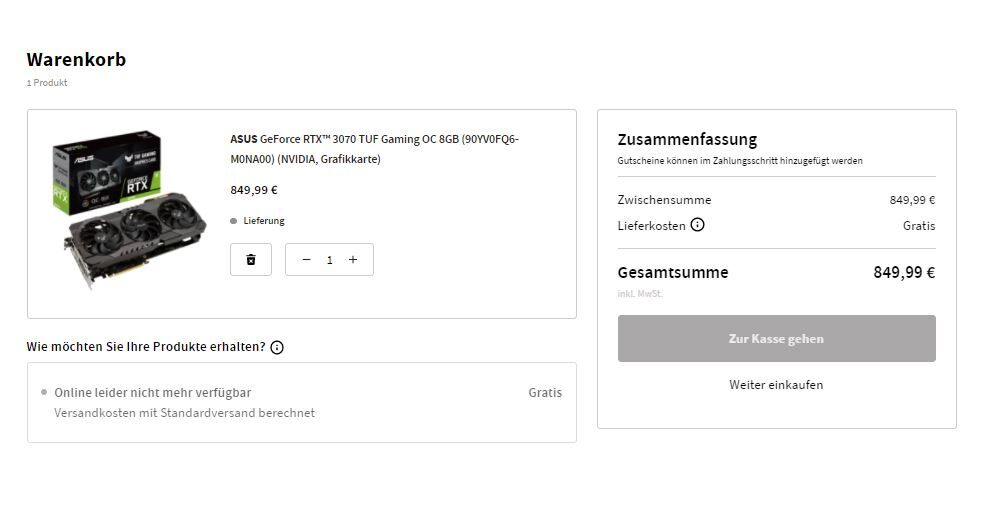Click the Zusammenfassung heading
Screen dimensions: 983x520
point(687,139)
